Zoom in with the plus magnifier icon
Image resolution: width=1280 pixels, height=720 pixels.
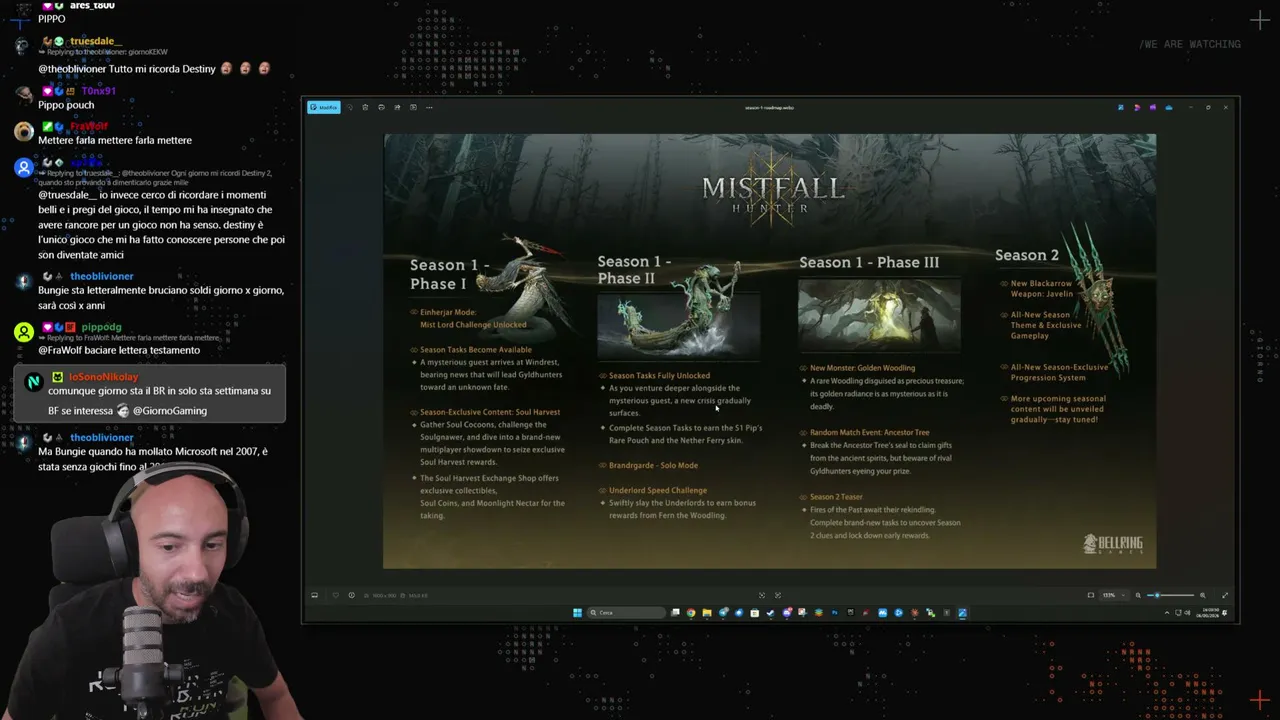1203,595
